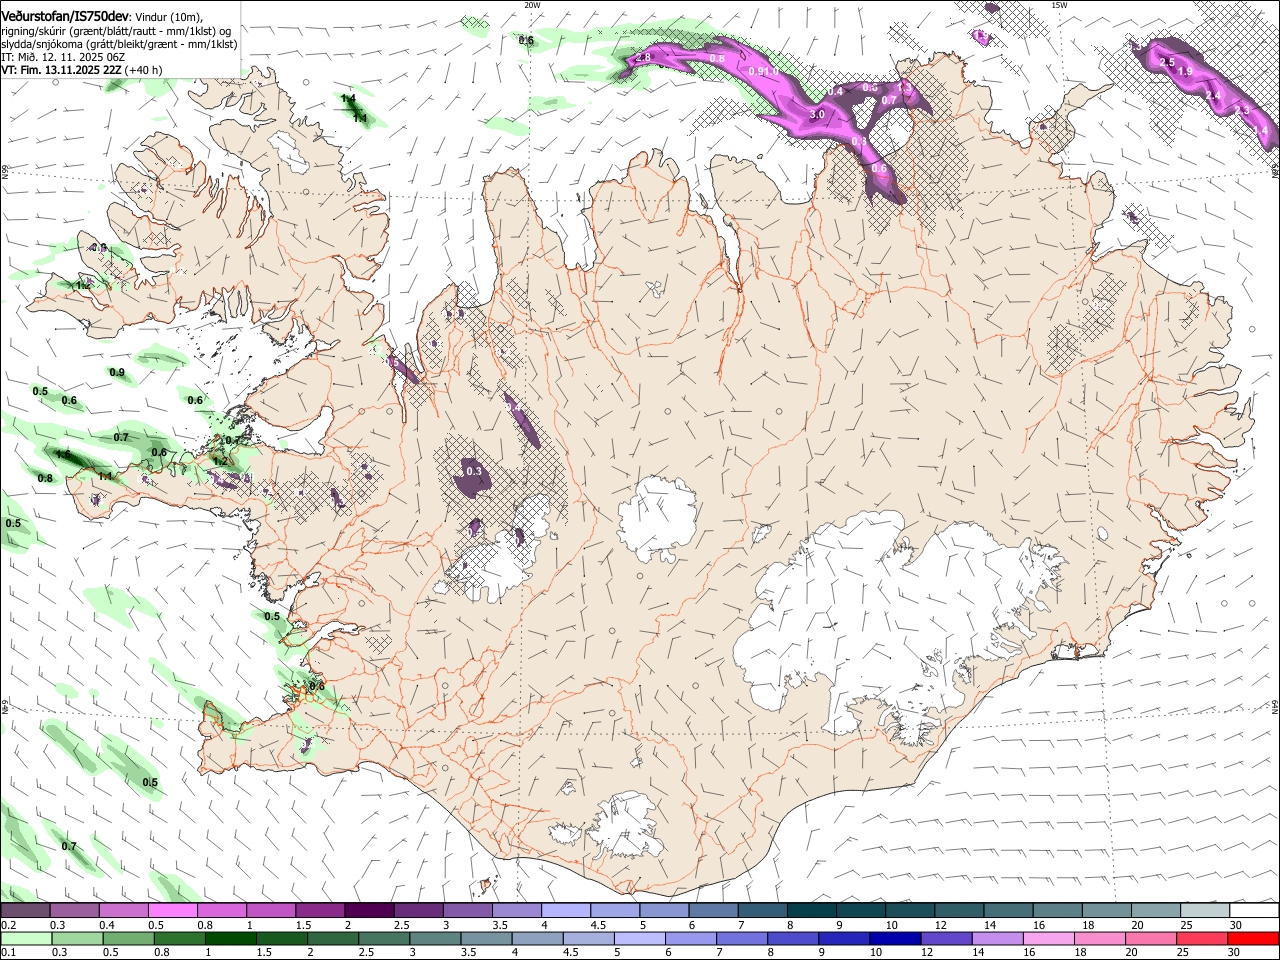Pick the dark teal top-row swatch labeled 8

pos(810,911)
